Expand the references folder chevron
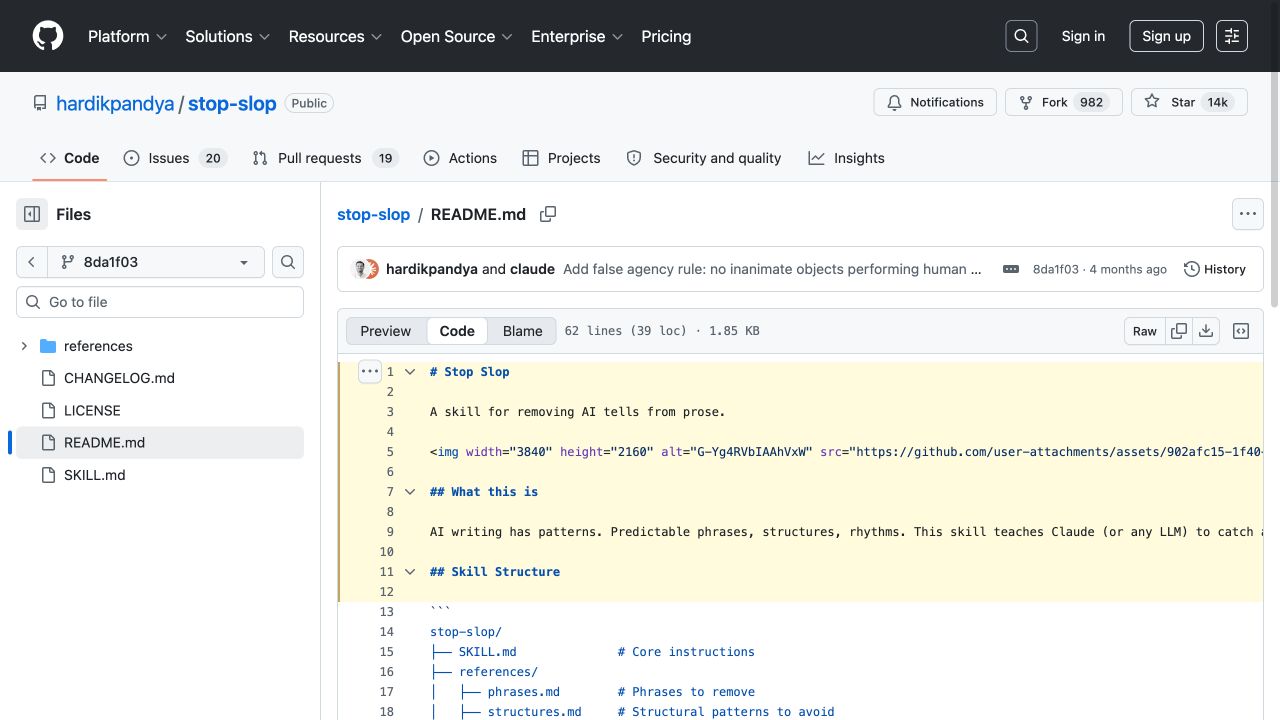The width and height of the screenshot is (1280, 720). (x=24, y=346)
